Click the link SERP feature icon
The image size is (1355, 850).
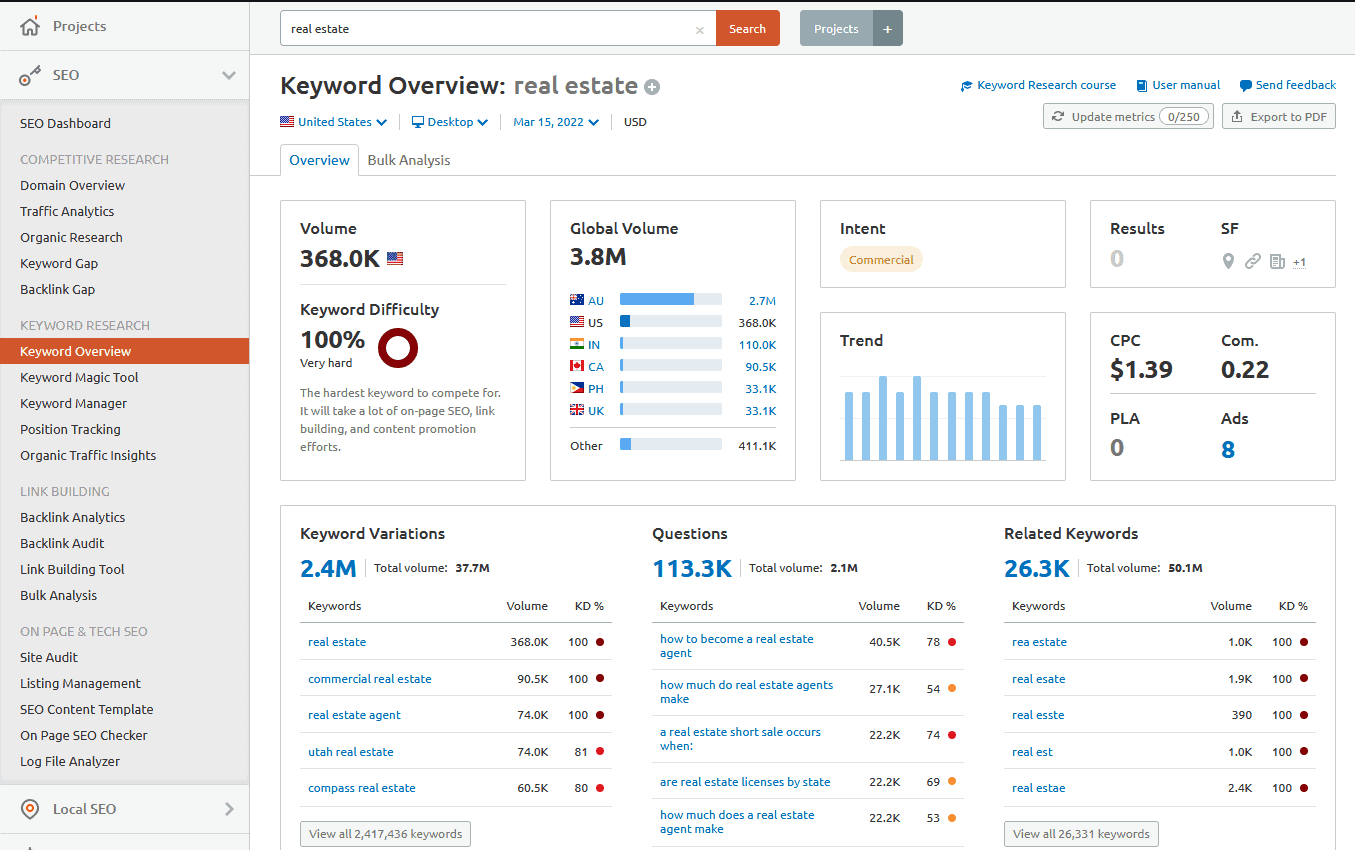pyautogui.click(x=1252, y=261)
